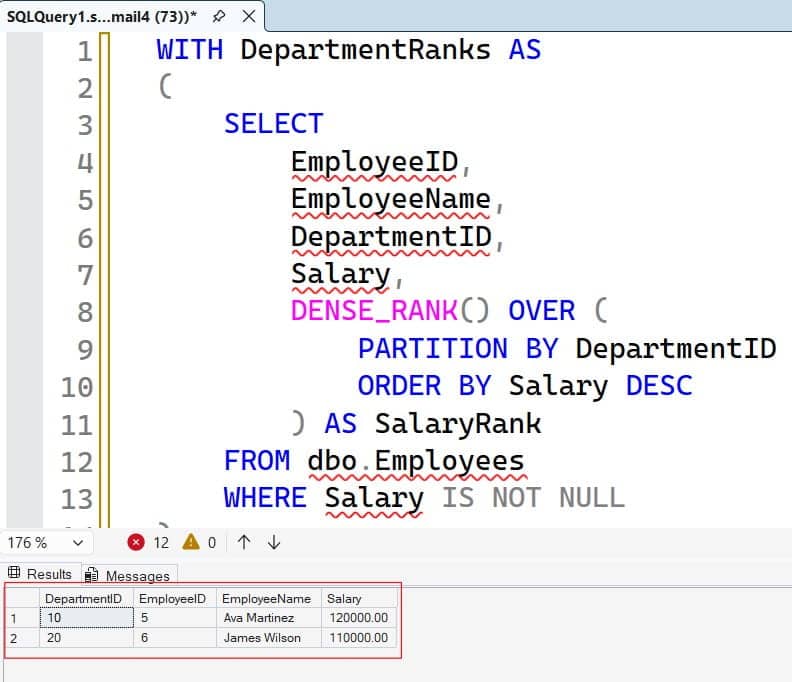Click the yellow warning count icon
The width and height of the screenshot is (792, 682).
191,542
